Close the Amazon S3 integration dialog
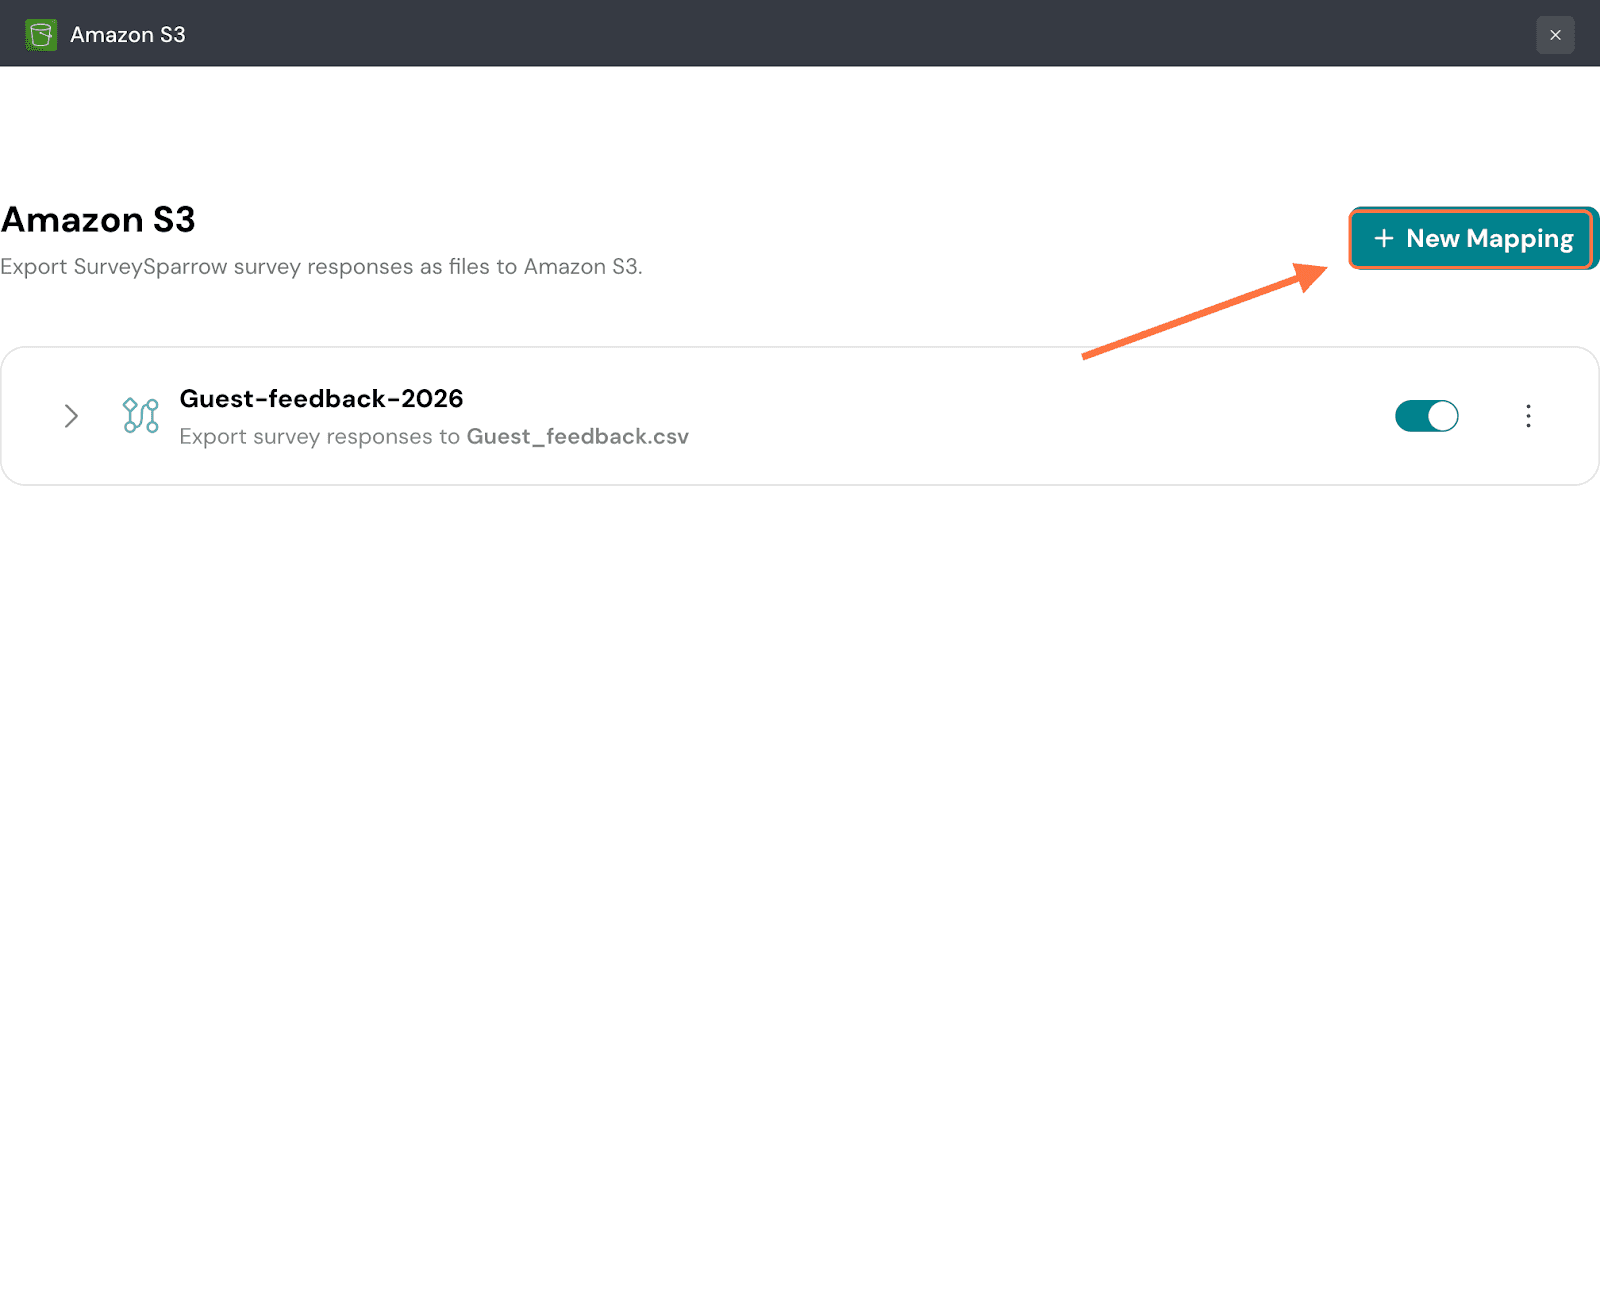Image resolution: width=1600 pixels, height=1305 pixels. [x=1555, y=35]
